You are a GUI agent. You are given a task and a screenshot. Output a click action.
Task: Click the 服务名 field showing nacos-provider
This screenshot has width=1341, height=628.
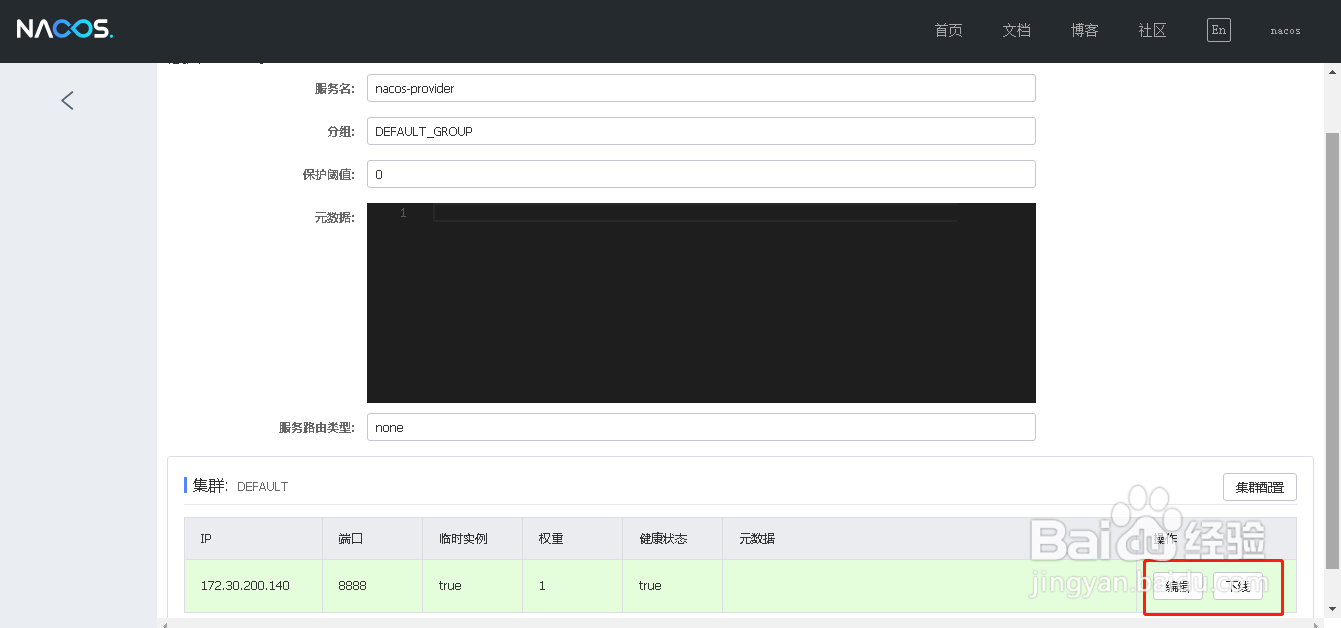pyautogui.click(x=701, y=88)
